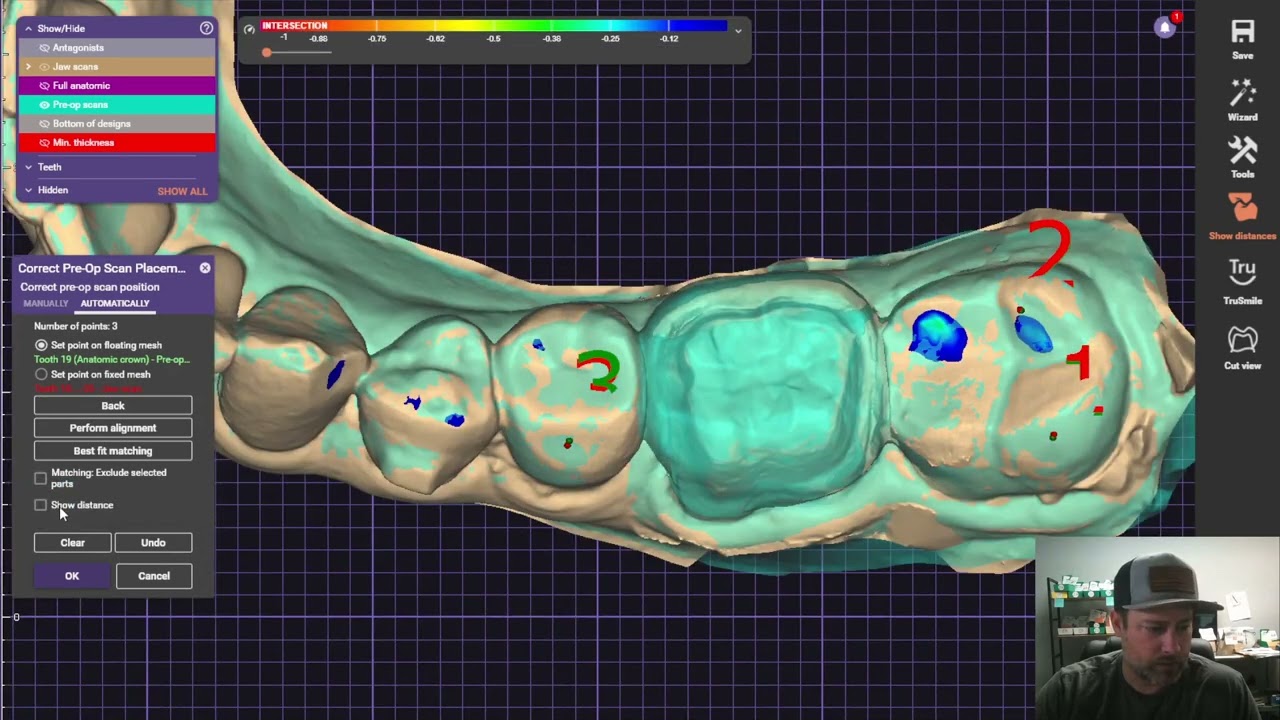Click 'Number of points: 3' text
Screen dimensions: 1280x720
76,326
